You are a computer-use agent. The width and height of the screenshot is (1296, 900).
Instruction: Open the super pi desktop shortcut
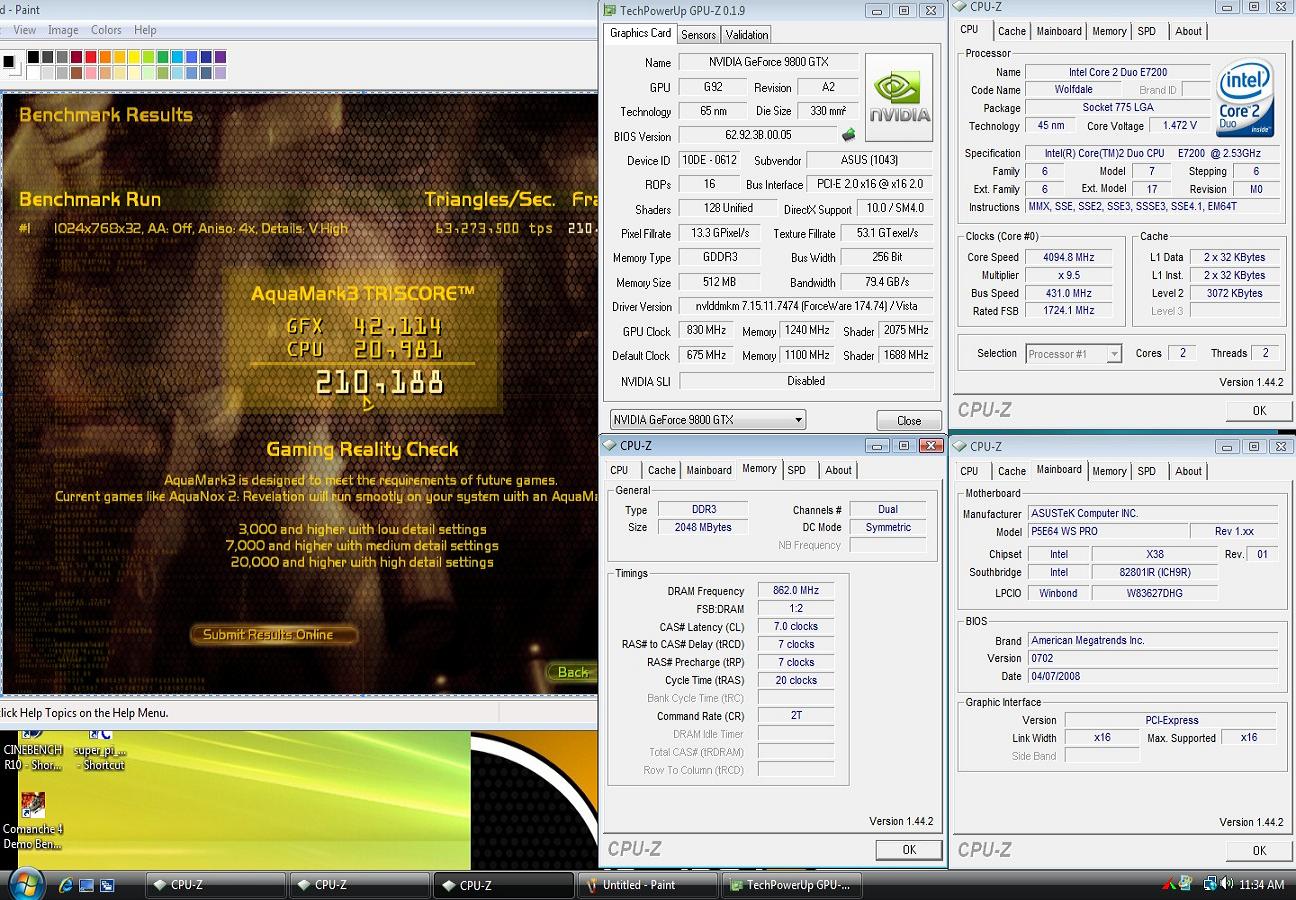tap(98, 750)
